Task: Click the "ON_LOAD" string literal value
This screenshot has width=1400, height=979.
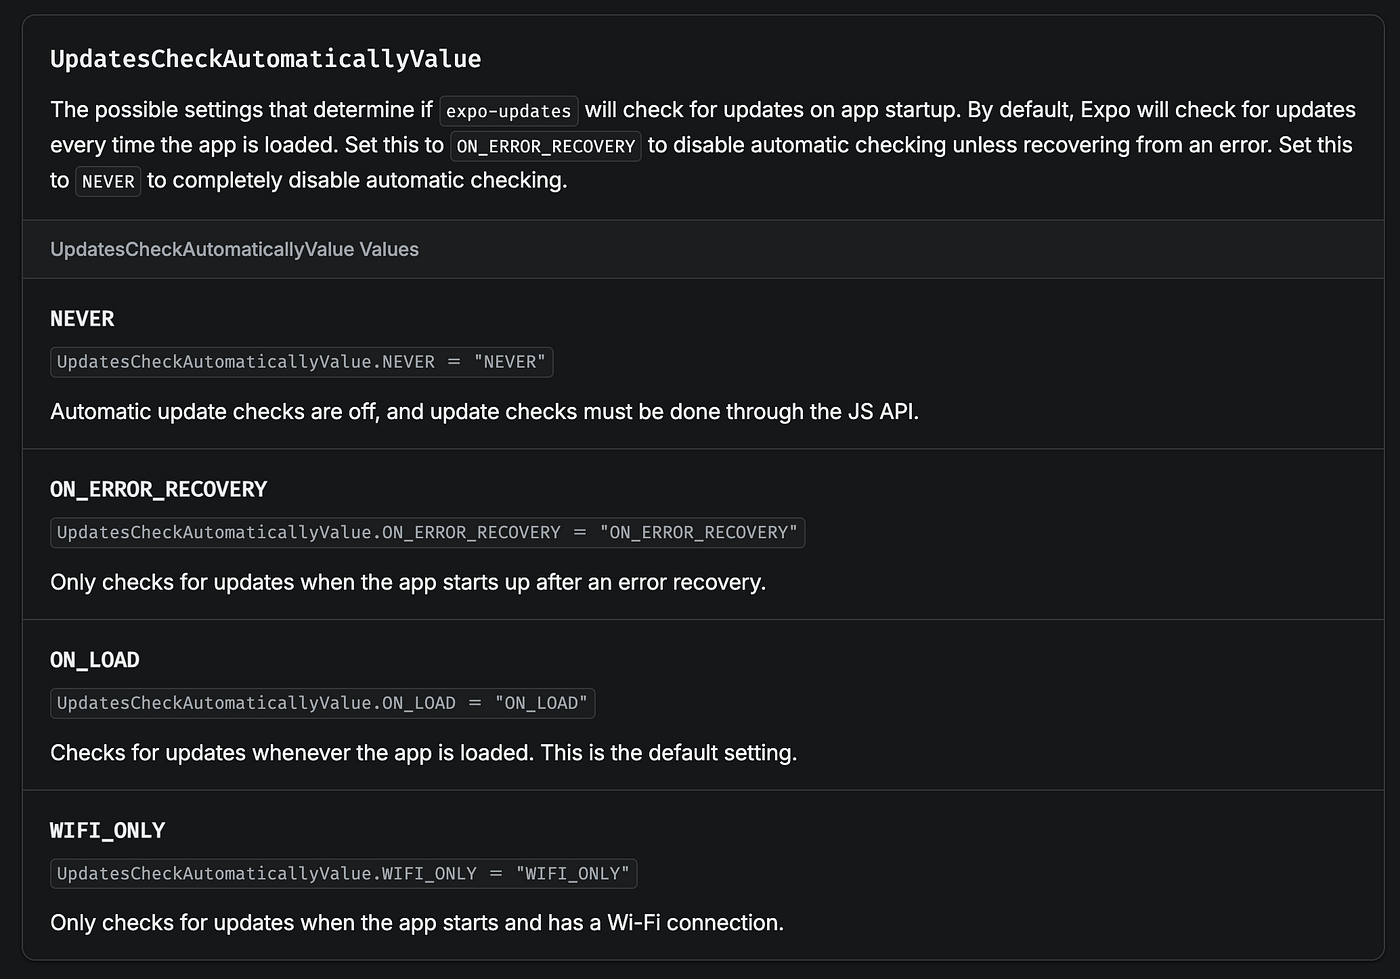Action: pyautogui.click(x=541, y=703)
